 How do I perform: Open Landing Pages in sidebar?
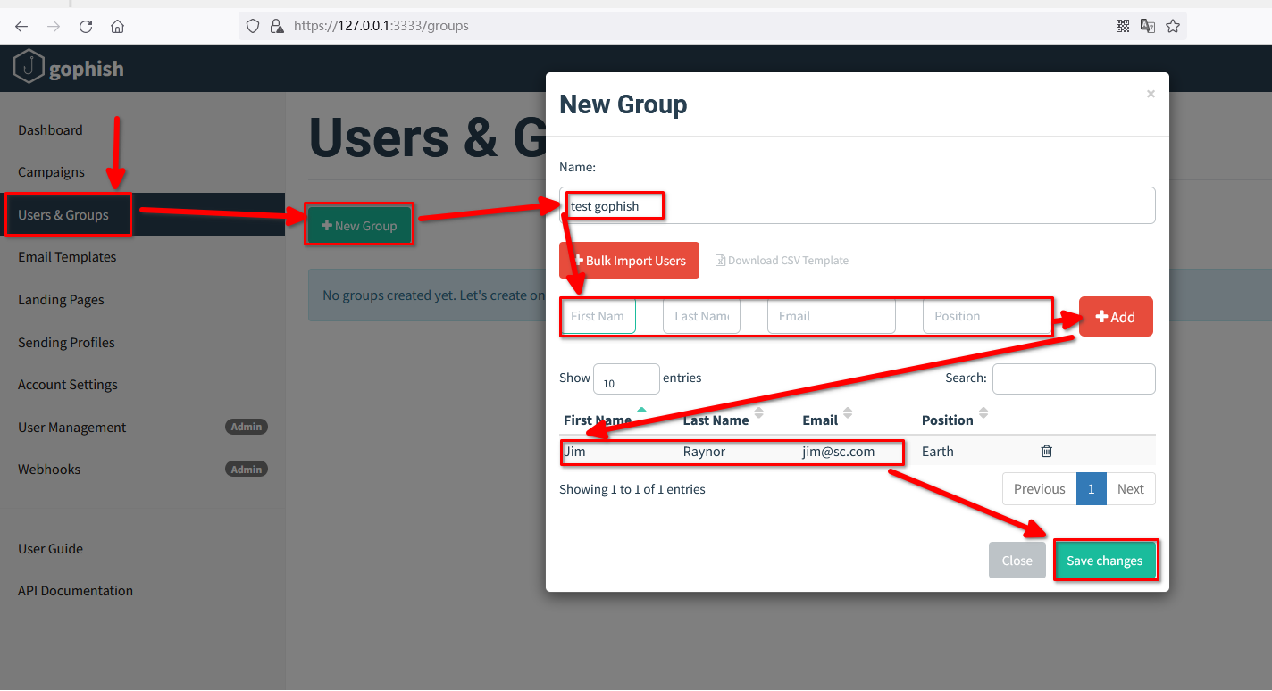pos(61,300)
